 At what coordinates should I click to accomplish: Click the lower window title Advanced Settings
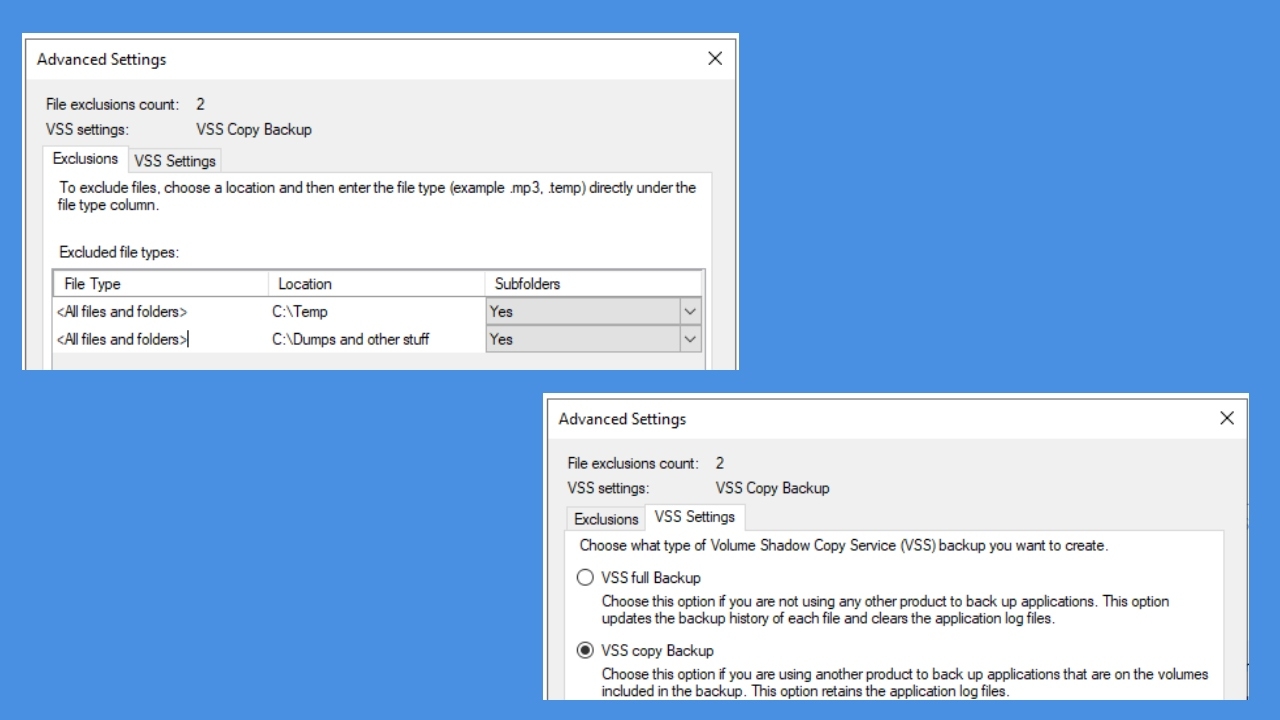[x=623, y=419]
